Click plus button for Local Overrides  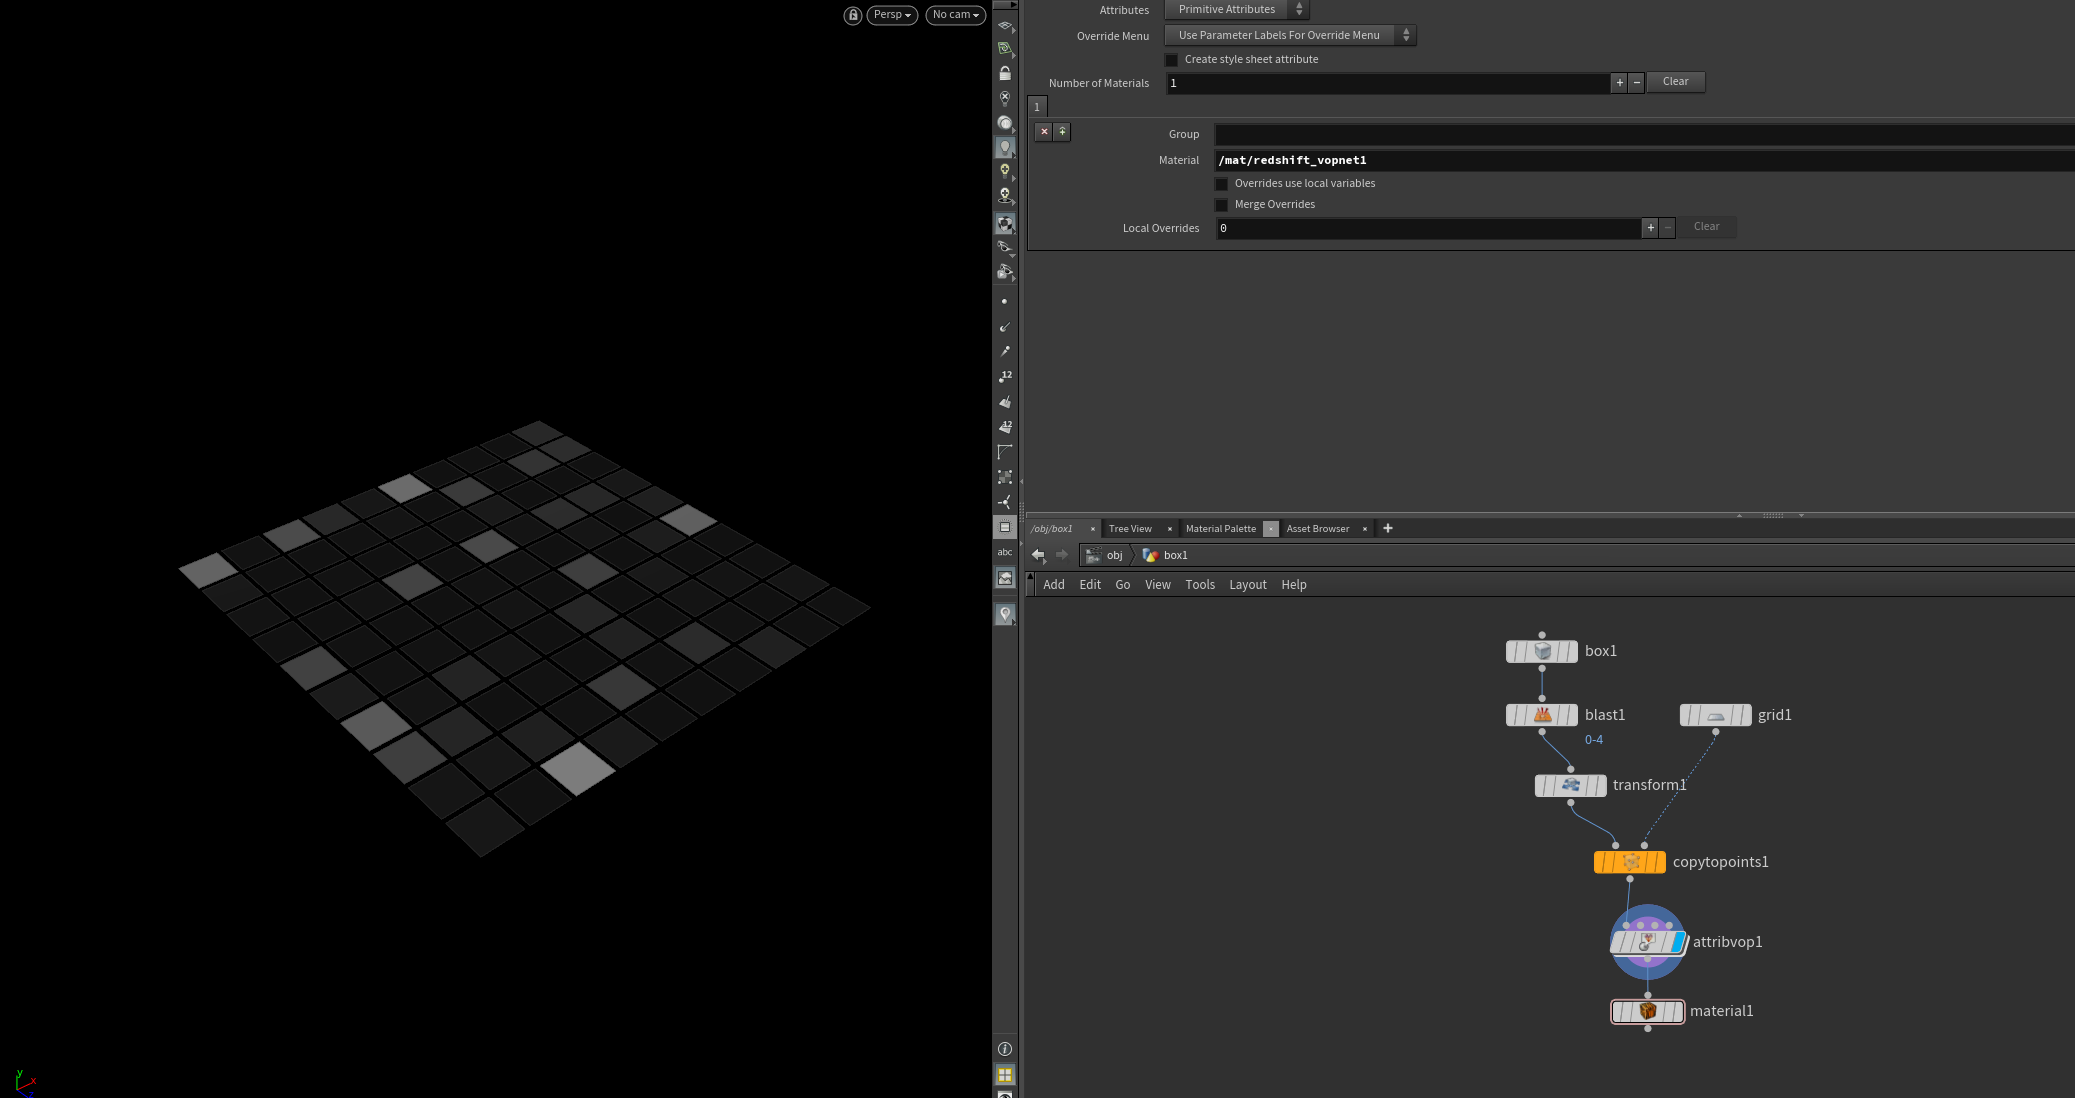coord(1650,228)
